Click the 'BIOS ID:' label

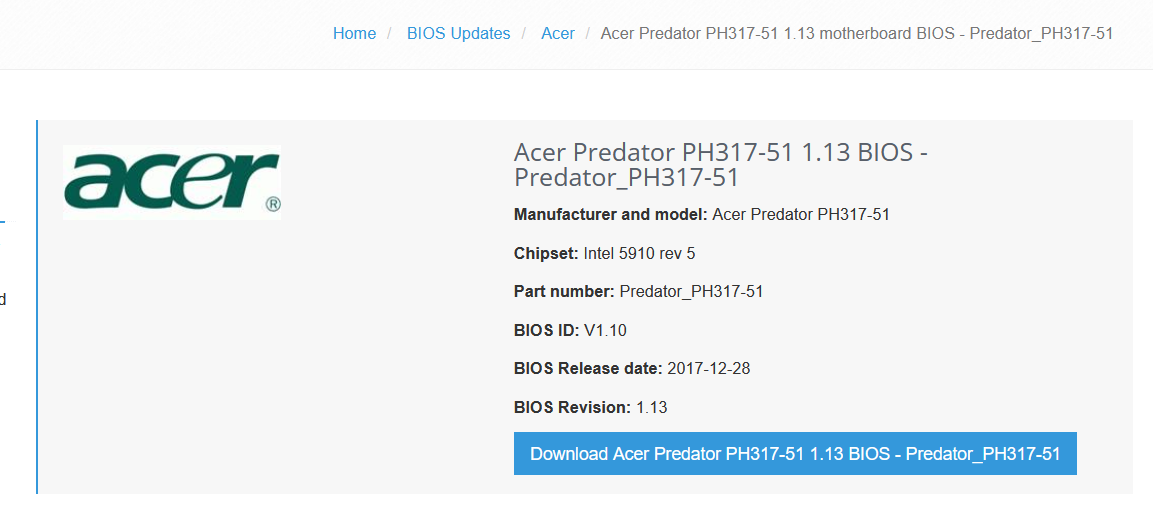click(x=546, y=330)
